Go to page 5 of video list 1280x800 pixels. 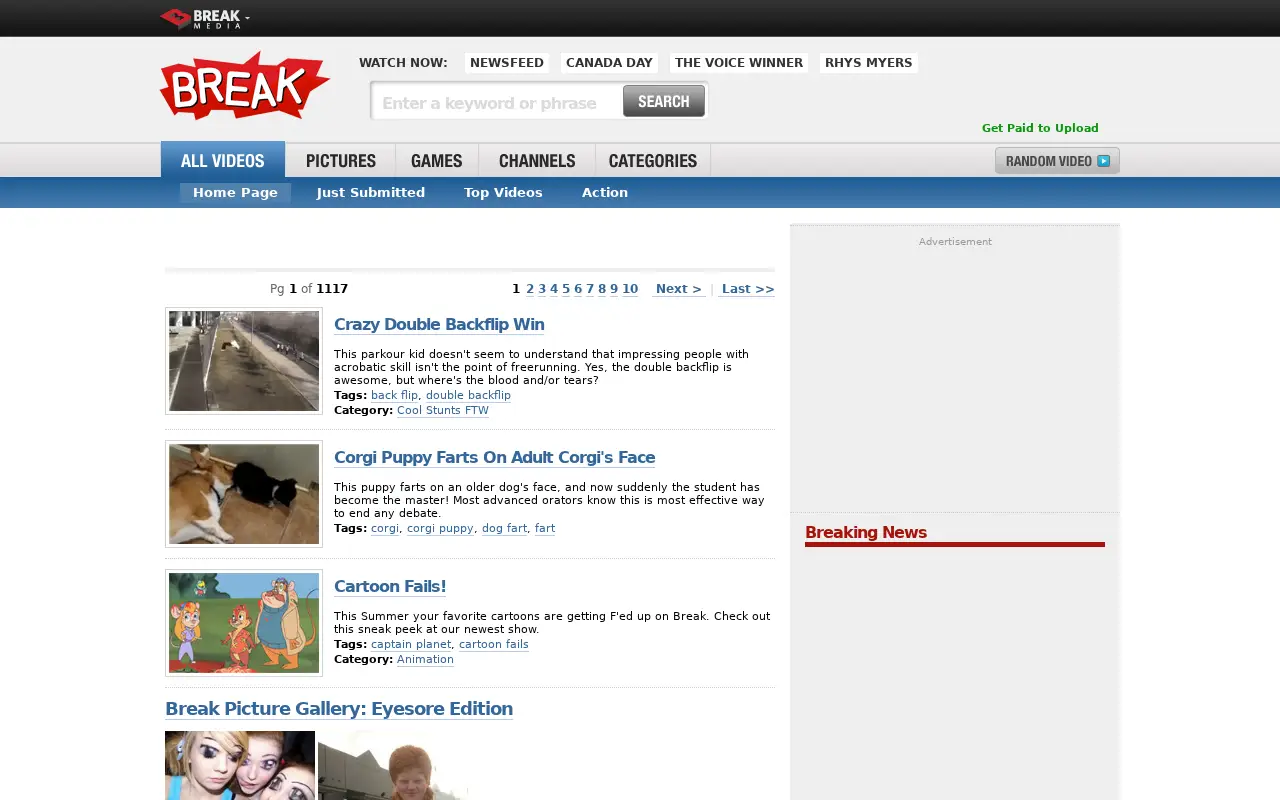[x=566, y=289]
